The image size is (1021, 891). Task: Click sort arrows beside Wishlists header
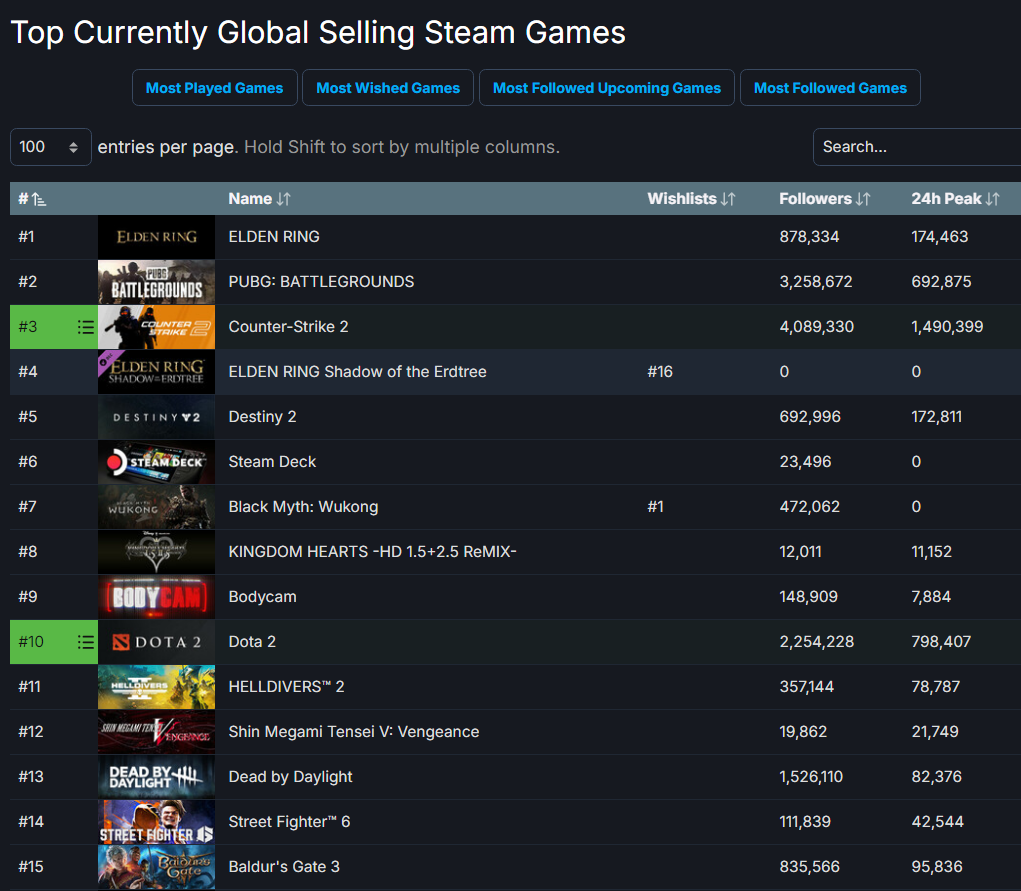[x=728, y=199]
